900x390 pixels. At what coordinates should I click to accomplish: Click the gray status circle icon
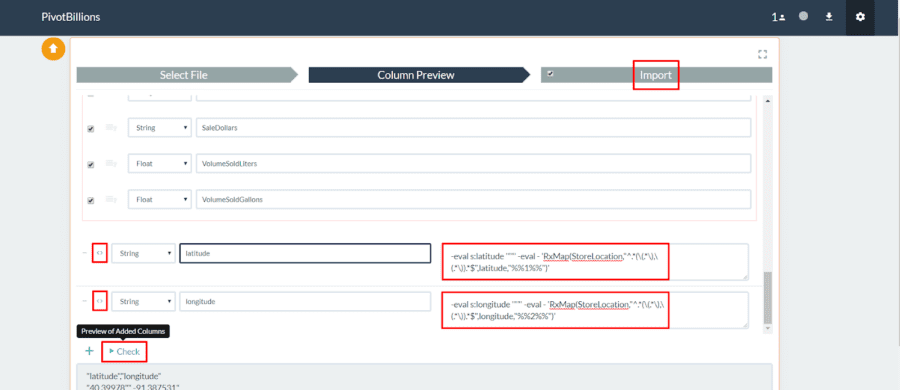804,17
